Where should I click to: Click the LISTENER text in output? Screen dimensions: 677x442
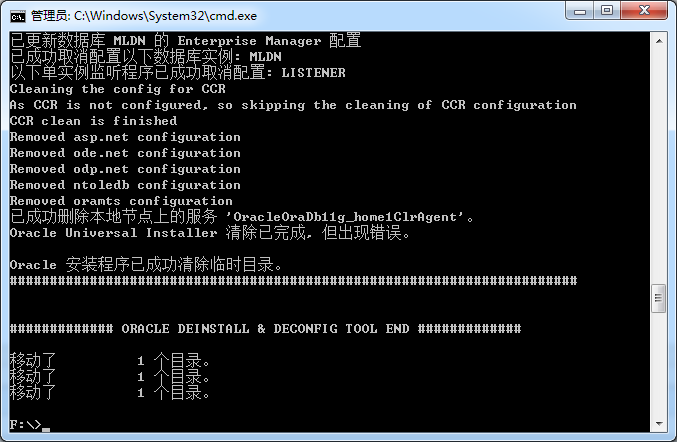(x=313, y=73)
